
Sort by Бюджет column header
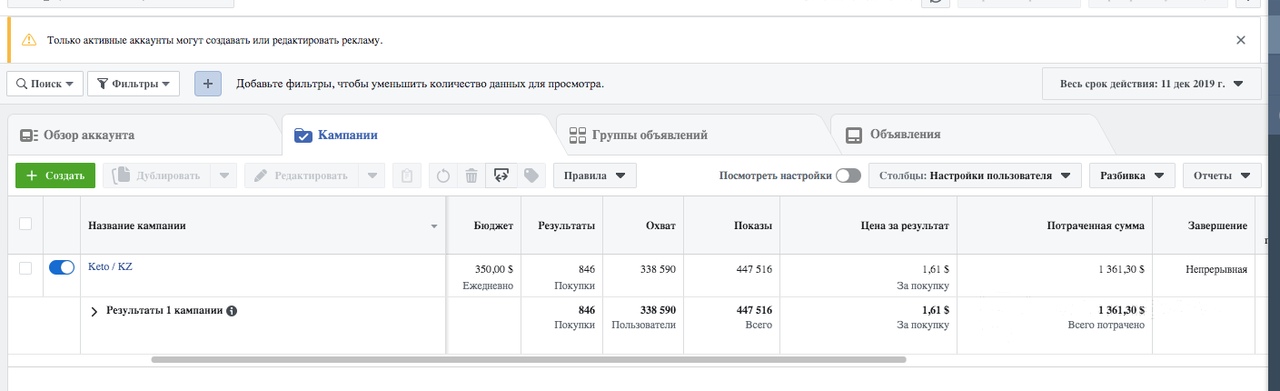pos(493,226)
